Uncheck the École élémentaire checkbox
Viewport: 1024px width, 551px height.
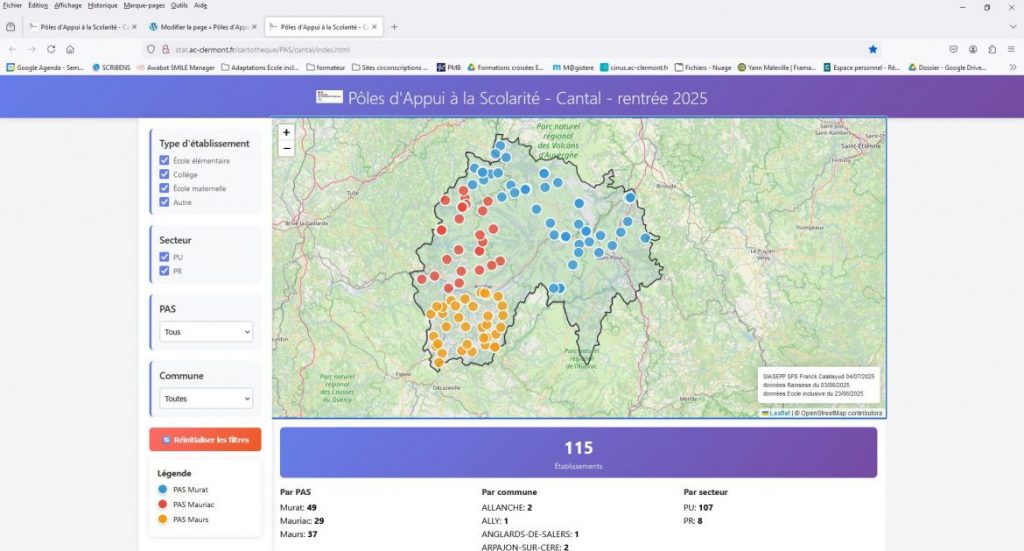pos(164,160)
